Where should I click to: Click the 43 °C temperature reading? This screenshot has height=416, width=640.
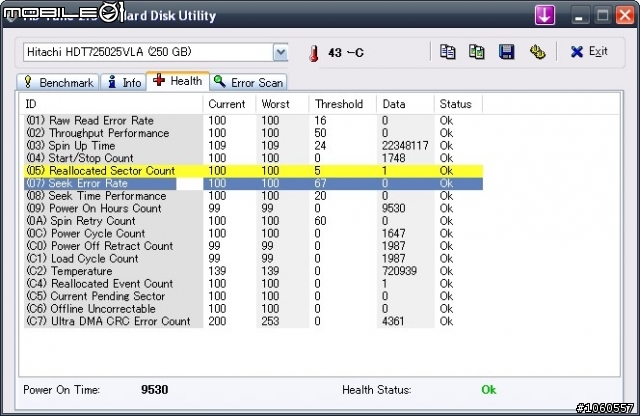tap(346, 53)
